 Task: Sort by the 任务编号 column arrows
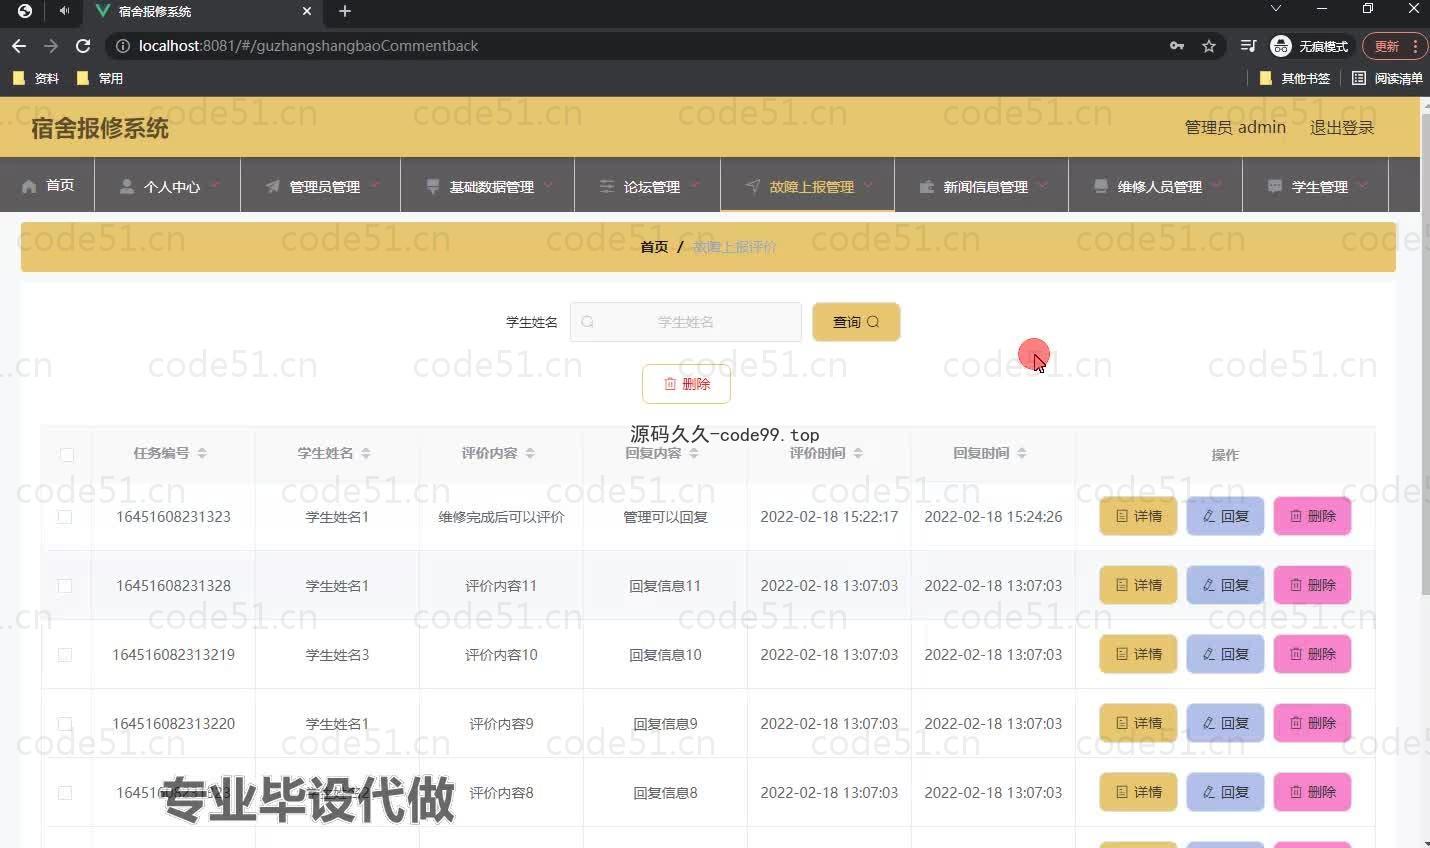pyautogui.click(x=202, y=453)
